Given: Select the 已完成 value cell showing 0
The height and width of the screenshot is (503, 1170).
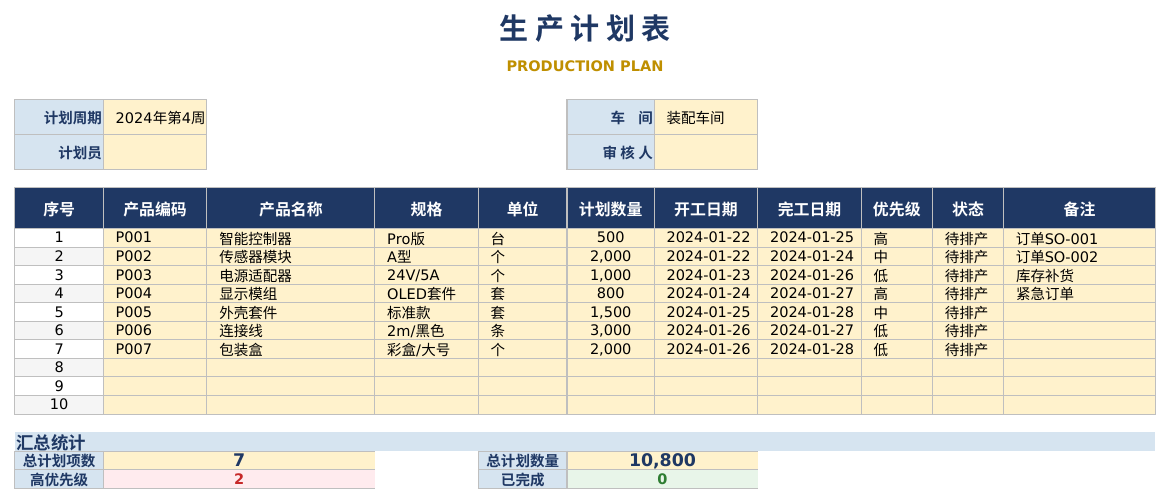Looking at the screenshot, I should (663, 479).
